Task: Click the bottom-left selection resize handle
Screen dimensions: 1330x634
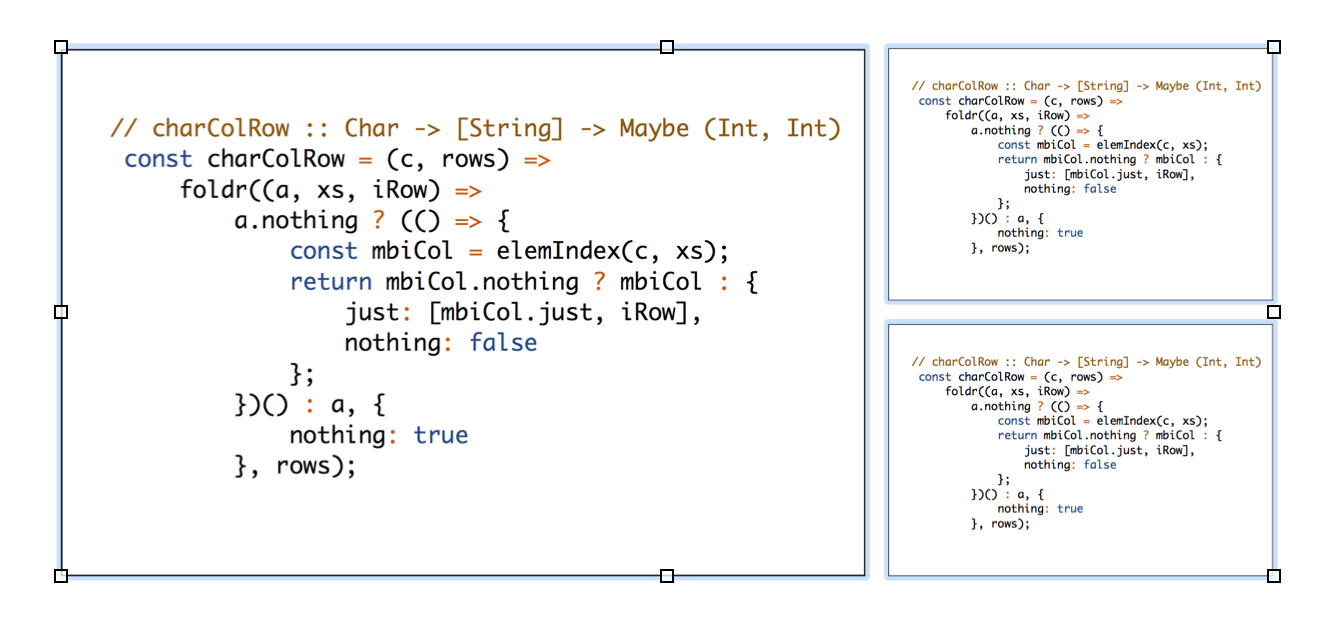Action: tap(61, 576)
